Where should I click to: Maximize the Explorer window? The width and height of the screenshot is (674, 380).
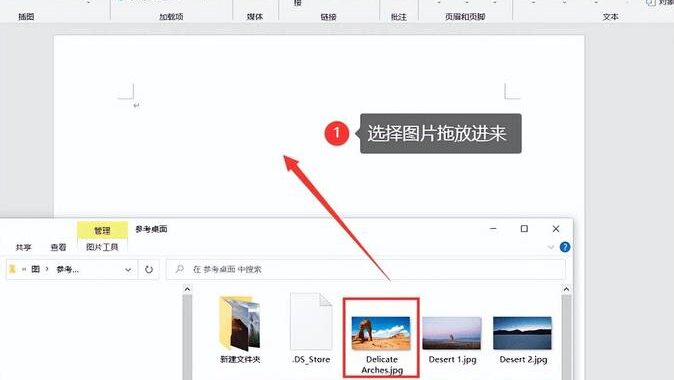click(x=524, y=229)
